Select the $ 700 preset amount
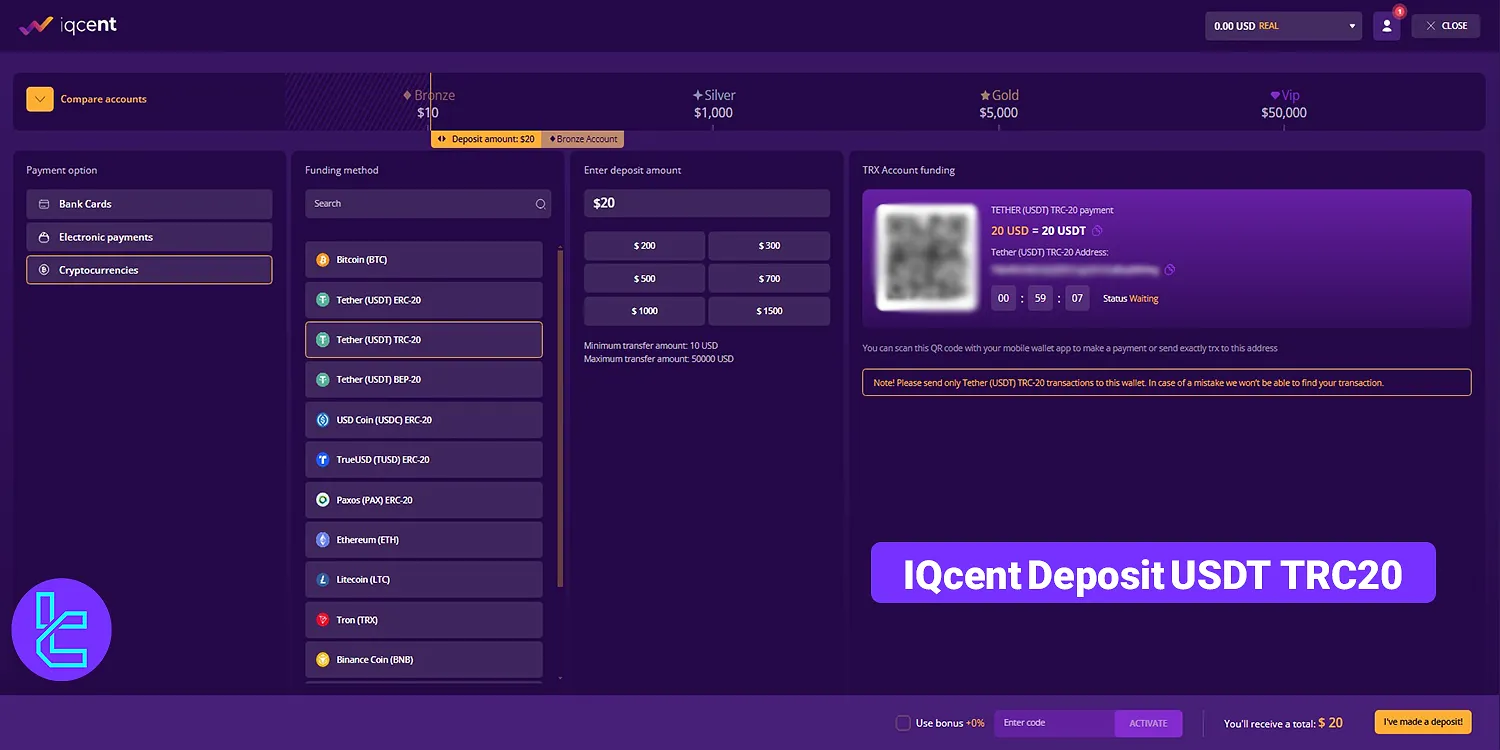The width and height of the screenshot is (1500, 750). click(x=769, y=279)
